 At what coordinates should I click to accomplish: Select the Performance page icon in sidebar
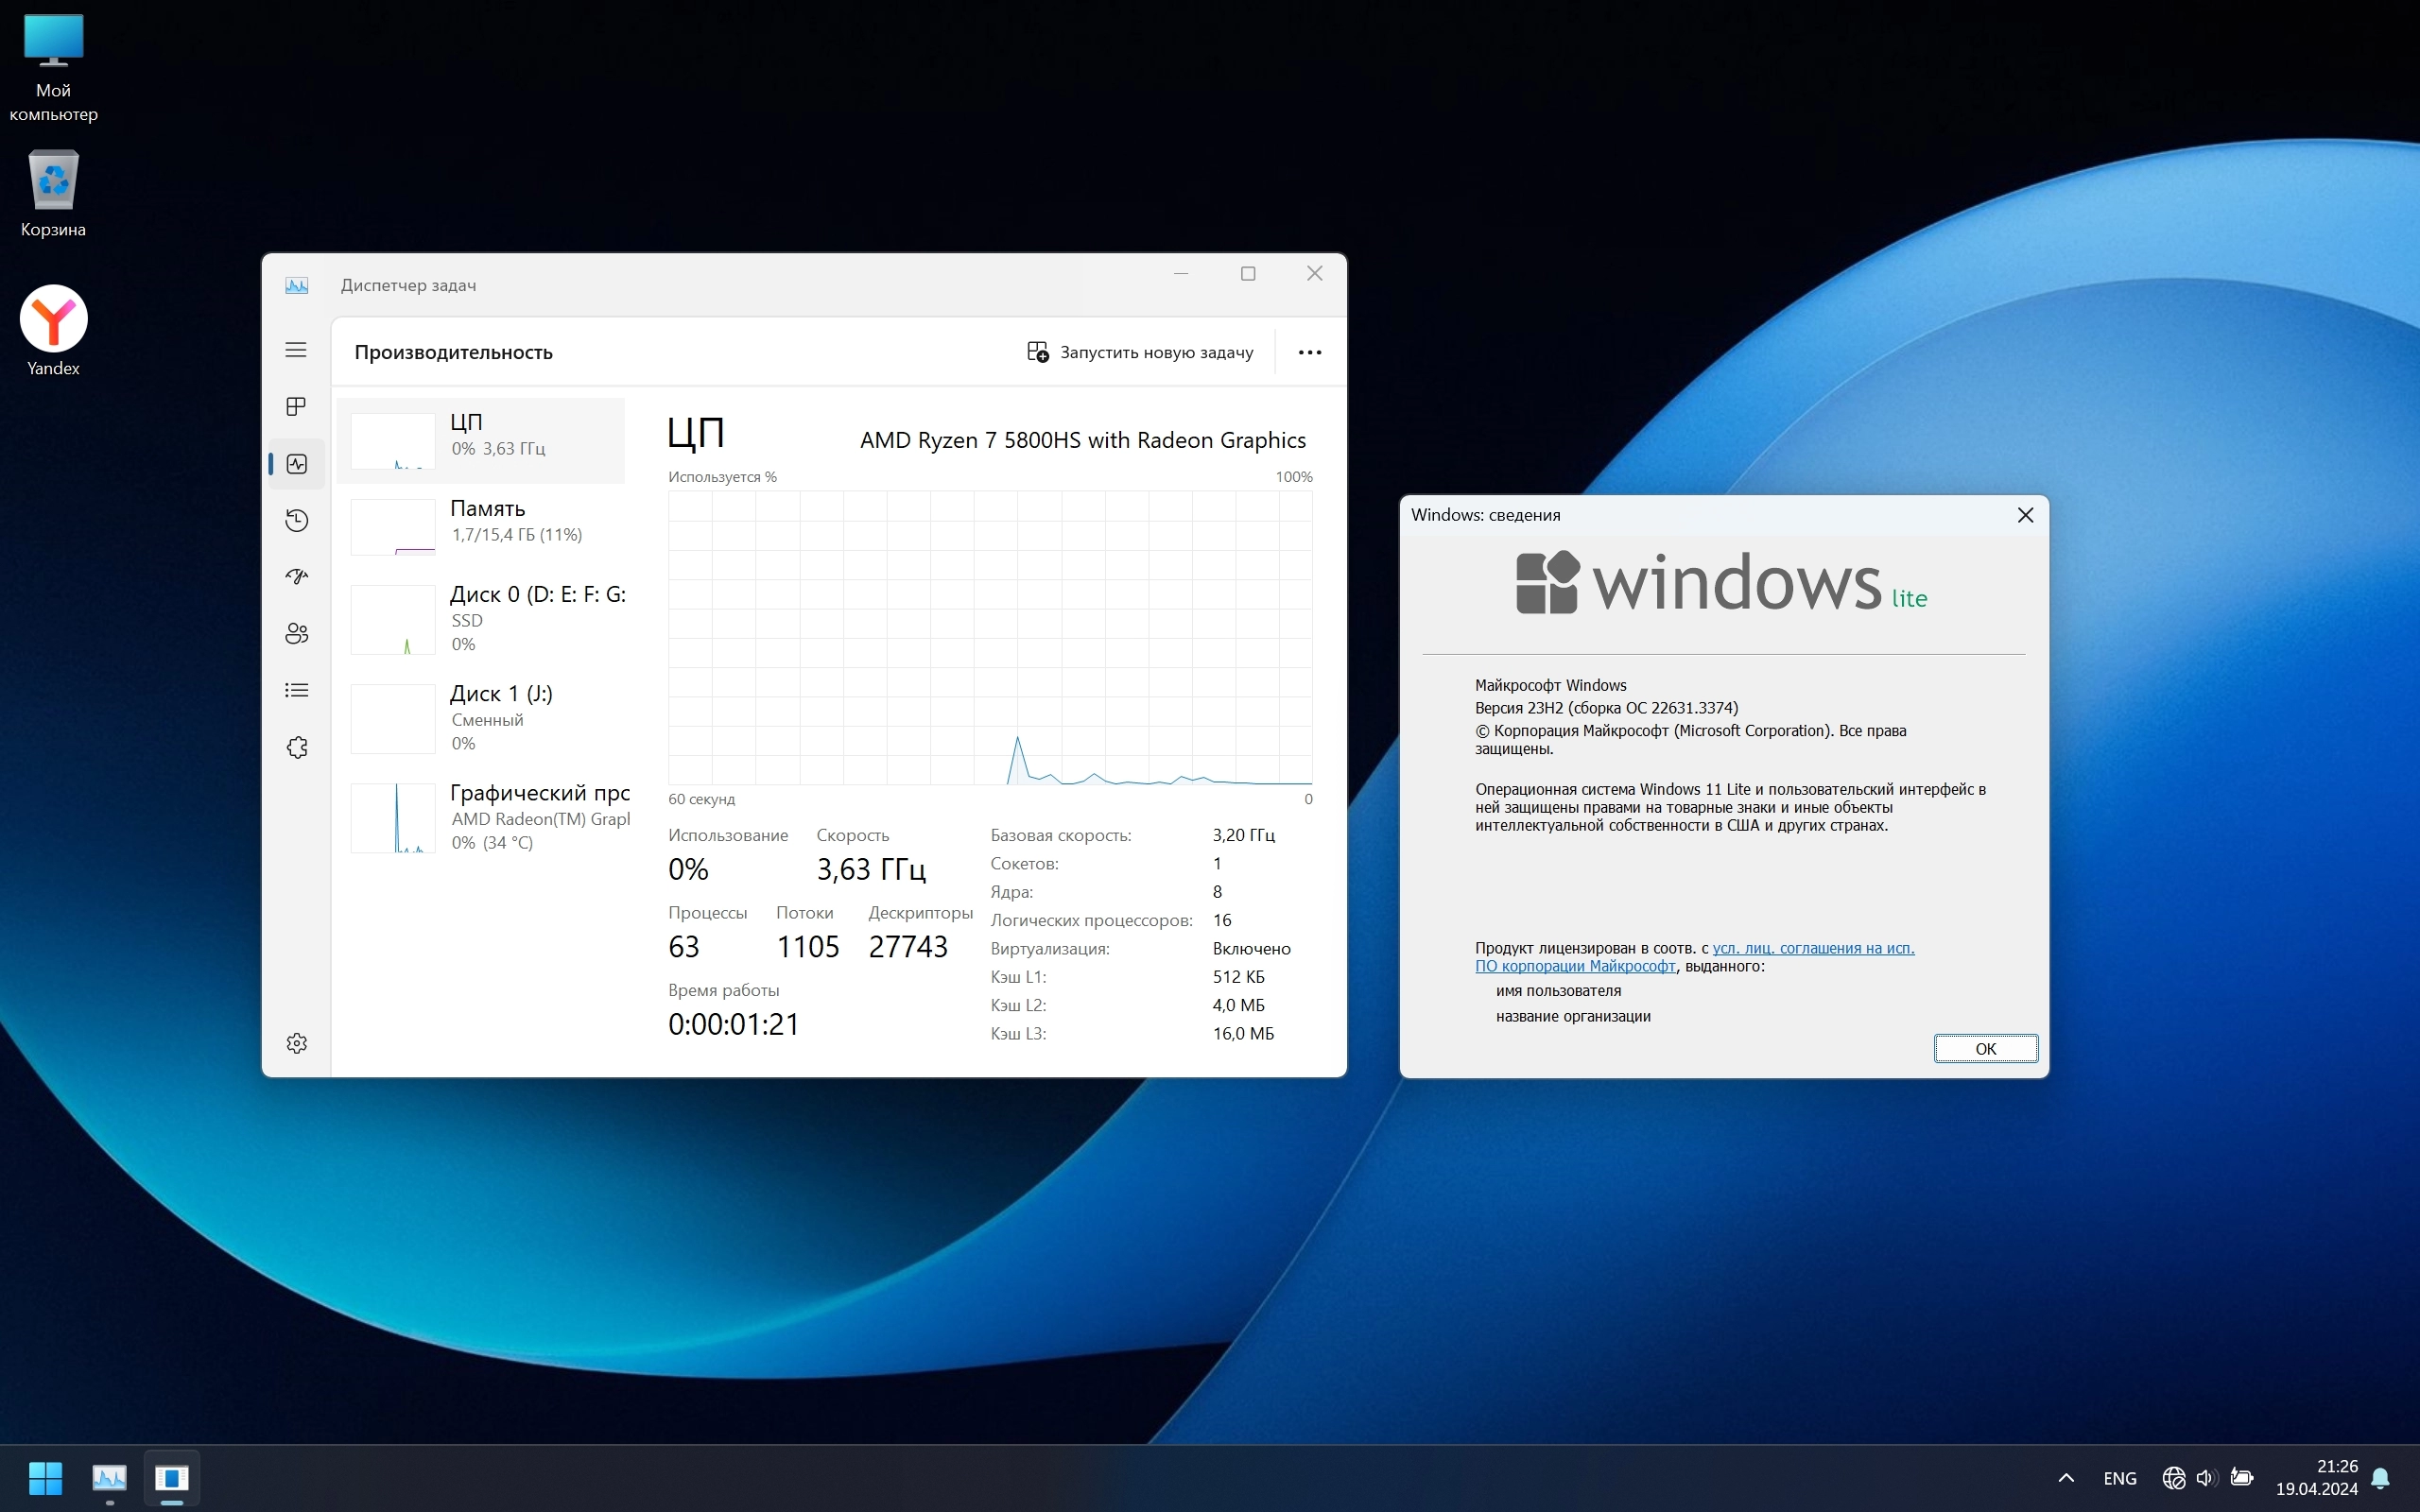(296, 464)
